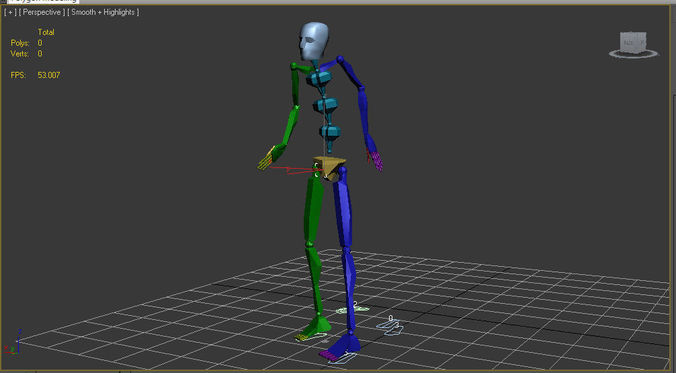This screenshot has height=373, width=676.
Task: Open the Smooth + Highlights shading menu
Action: pyautogui.click(x=103, y=12)
